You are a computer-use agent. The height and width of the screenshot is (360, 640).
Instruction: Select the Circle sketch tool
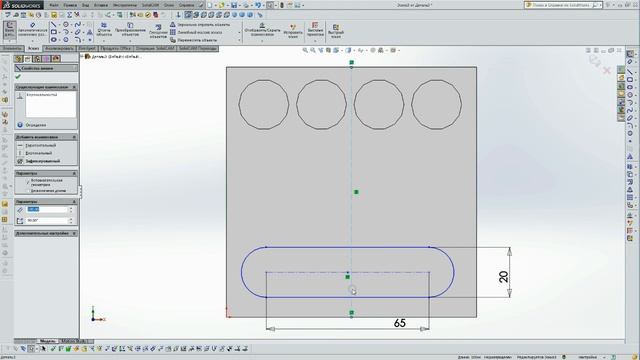pos(66,24)
